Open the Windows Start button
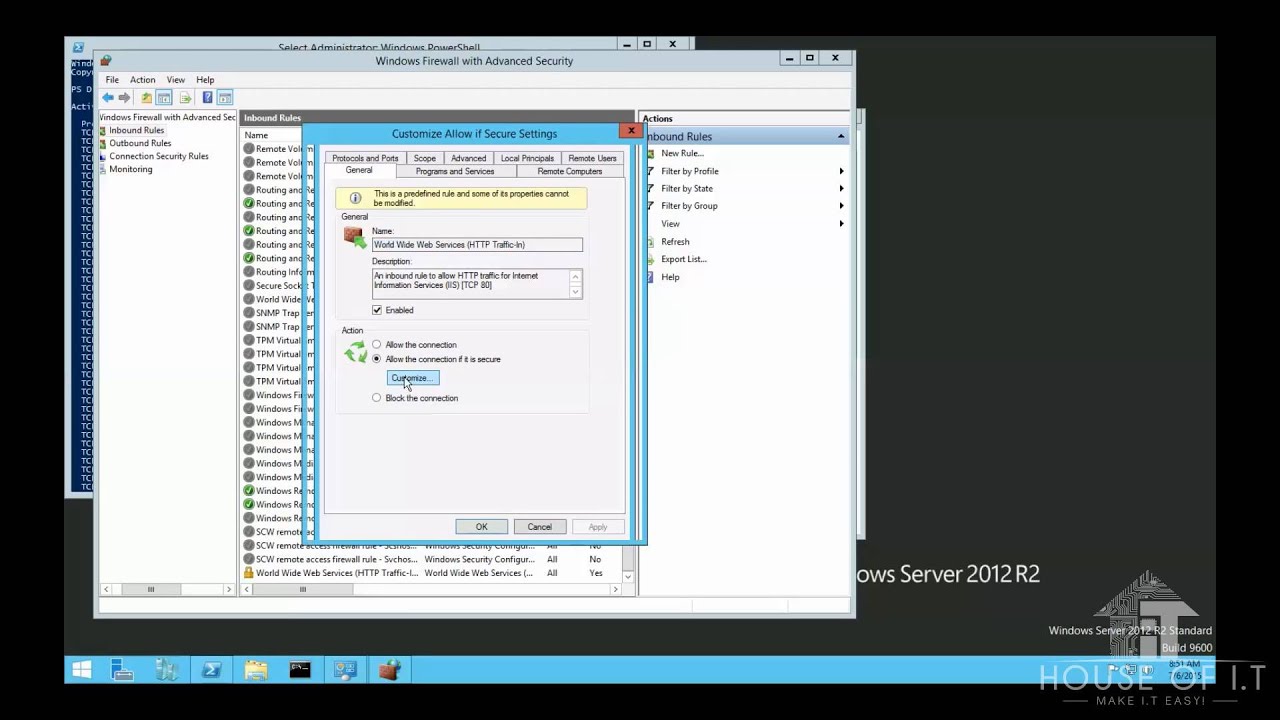 (82, 670)
